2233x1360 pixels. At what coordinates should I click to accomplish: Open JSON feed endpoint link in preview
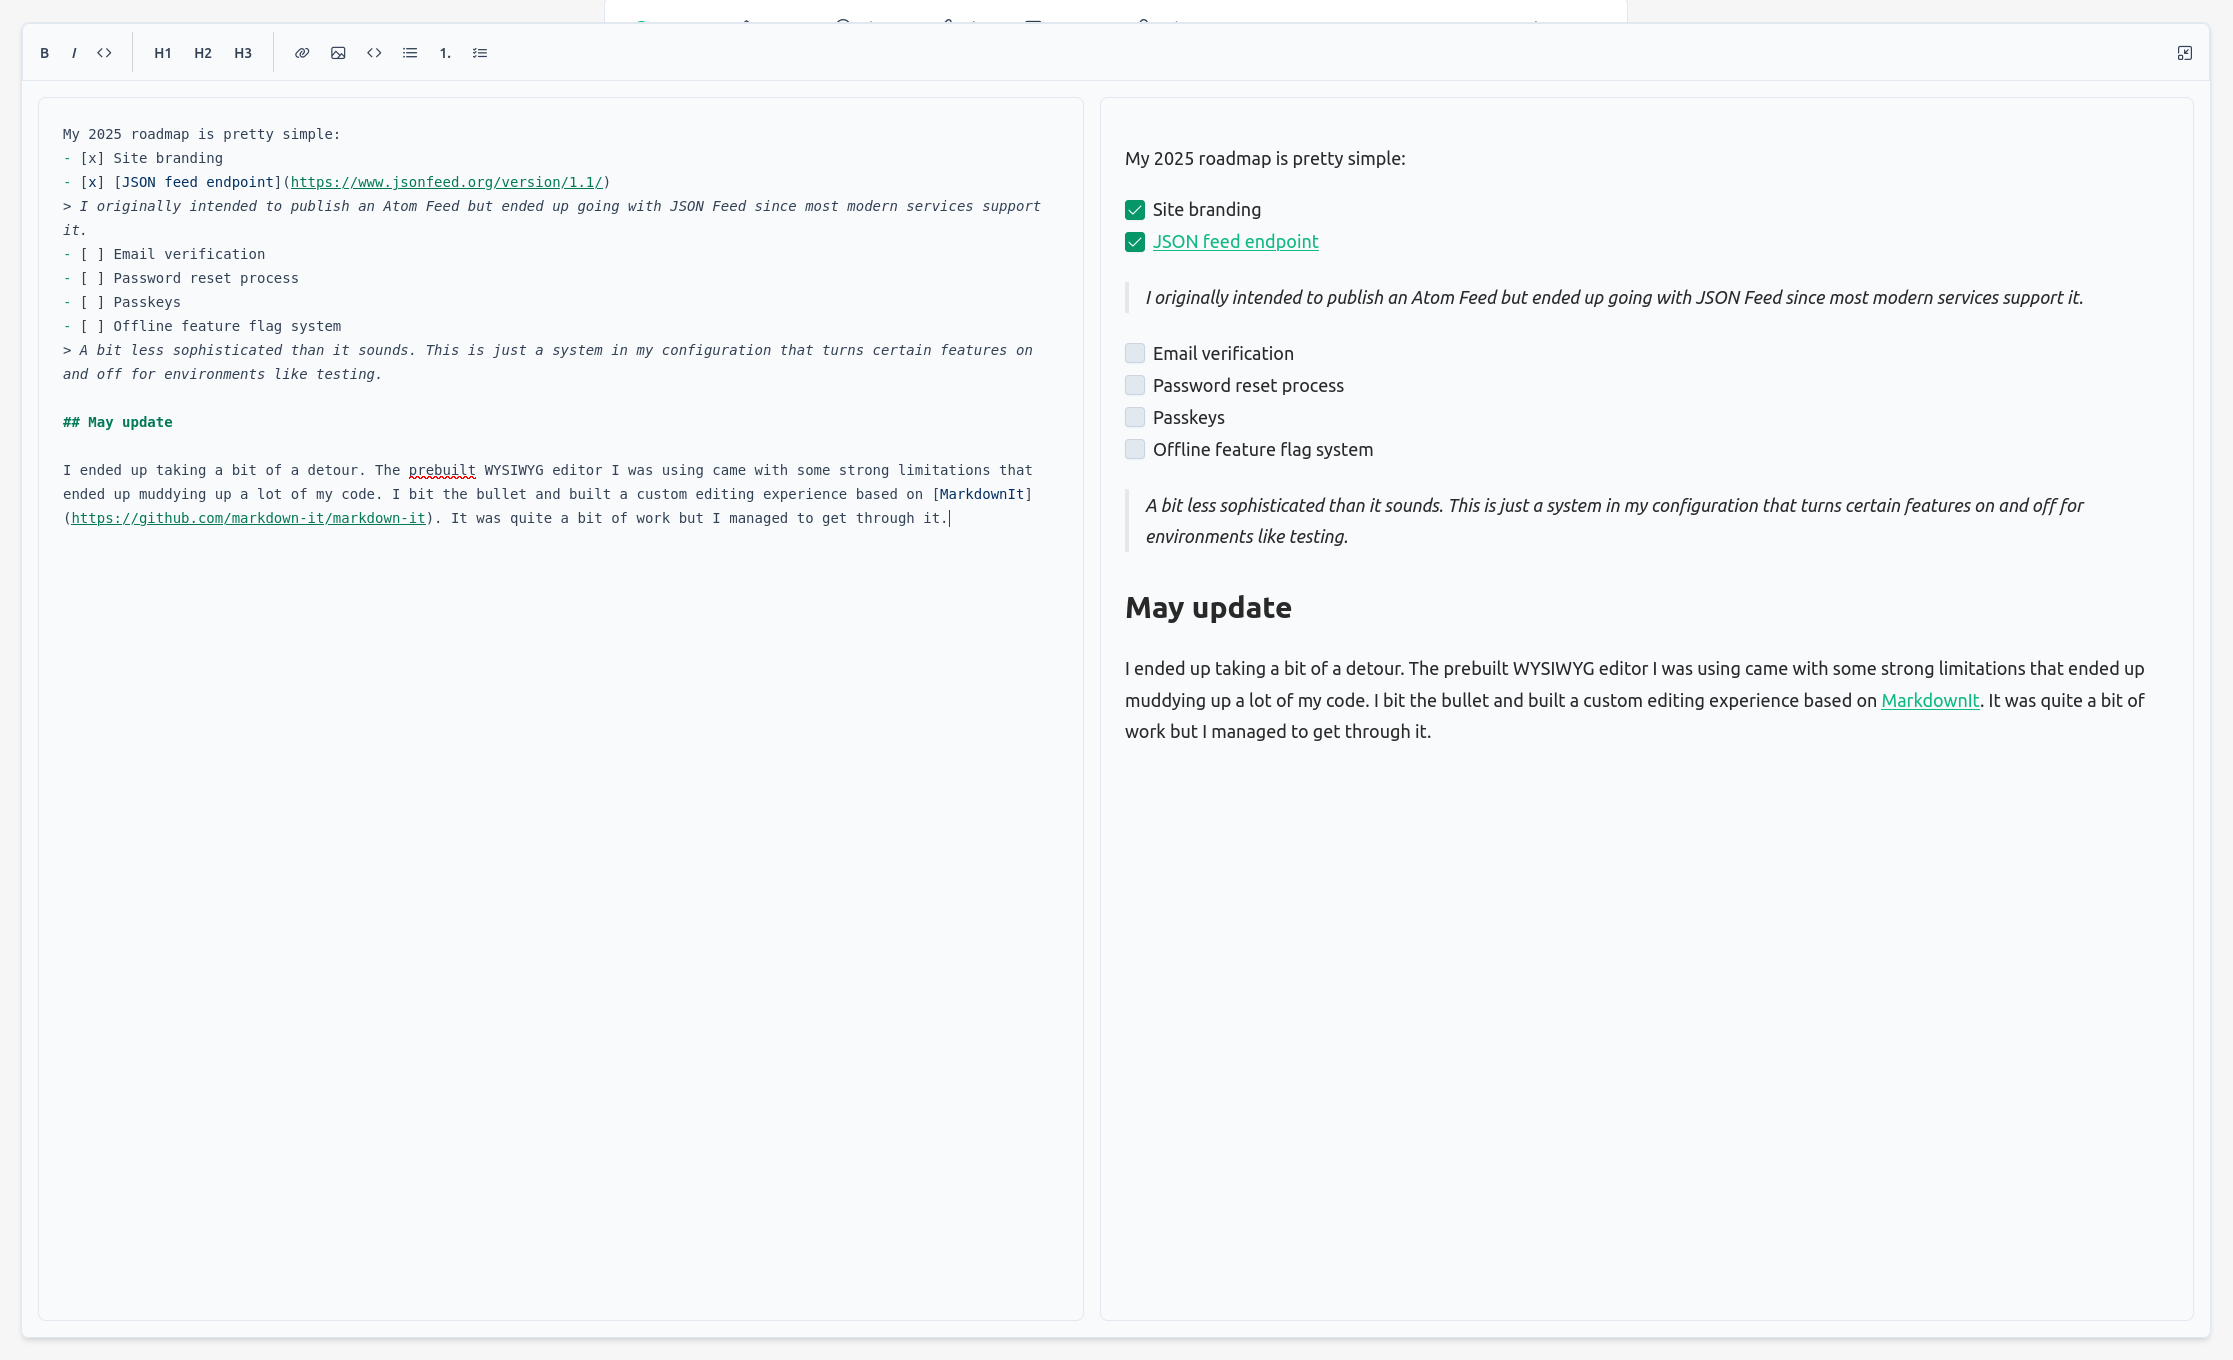click(x=1235, y=241)
